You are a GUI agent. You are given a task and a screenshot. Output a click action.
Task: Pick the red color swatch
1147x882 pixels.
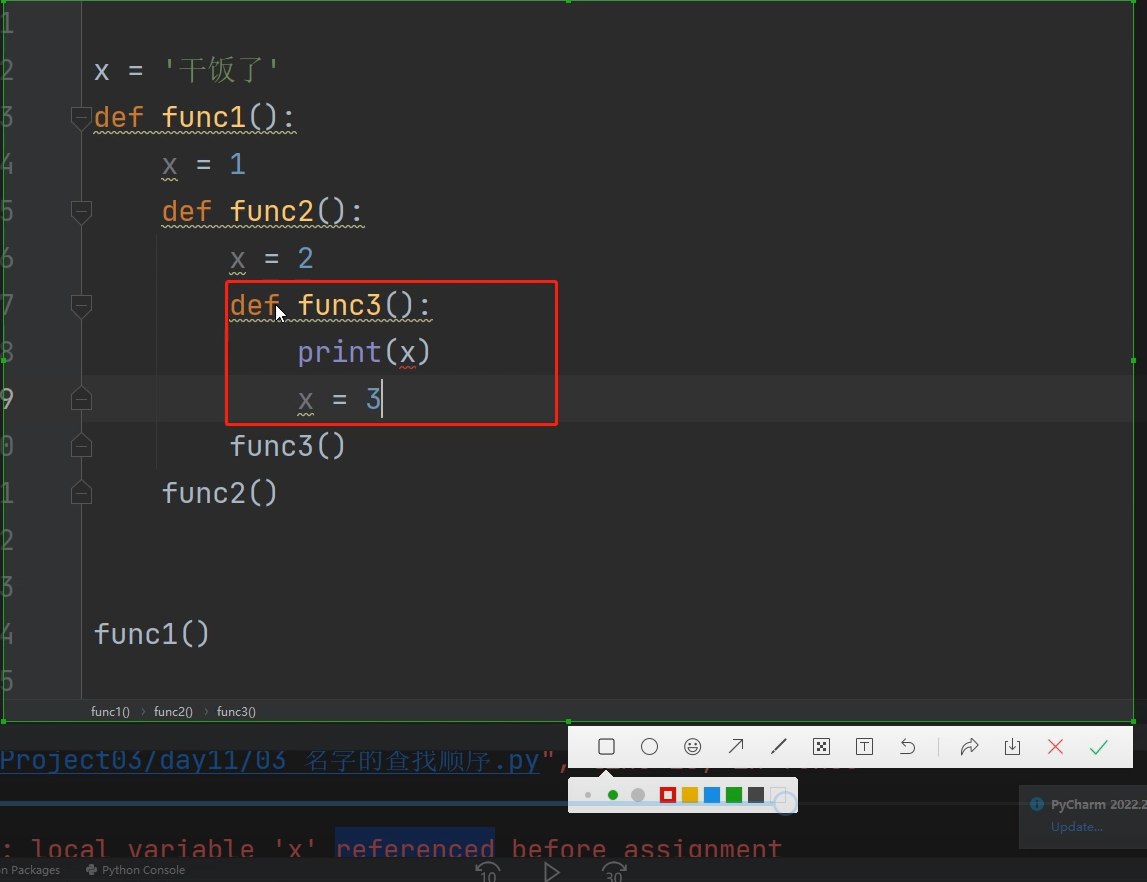point(668,795)
